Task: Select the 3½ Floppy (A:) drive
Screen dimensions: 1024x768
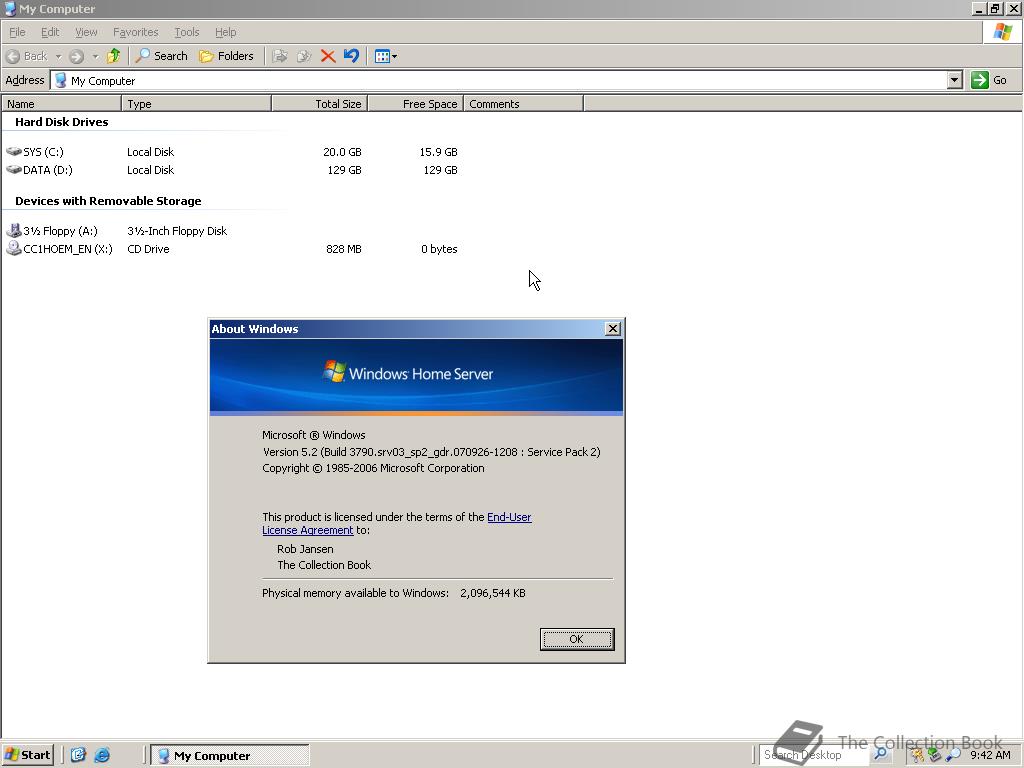Action: (x=52, y=231)
